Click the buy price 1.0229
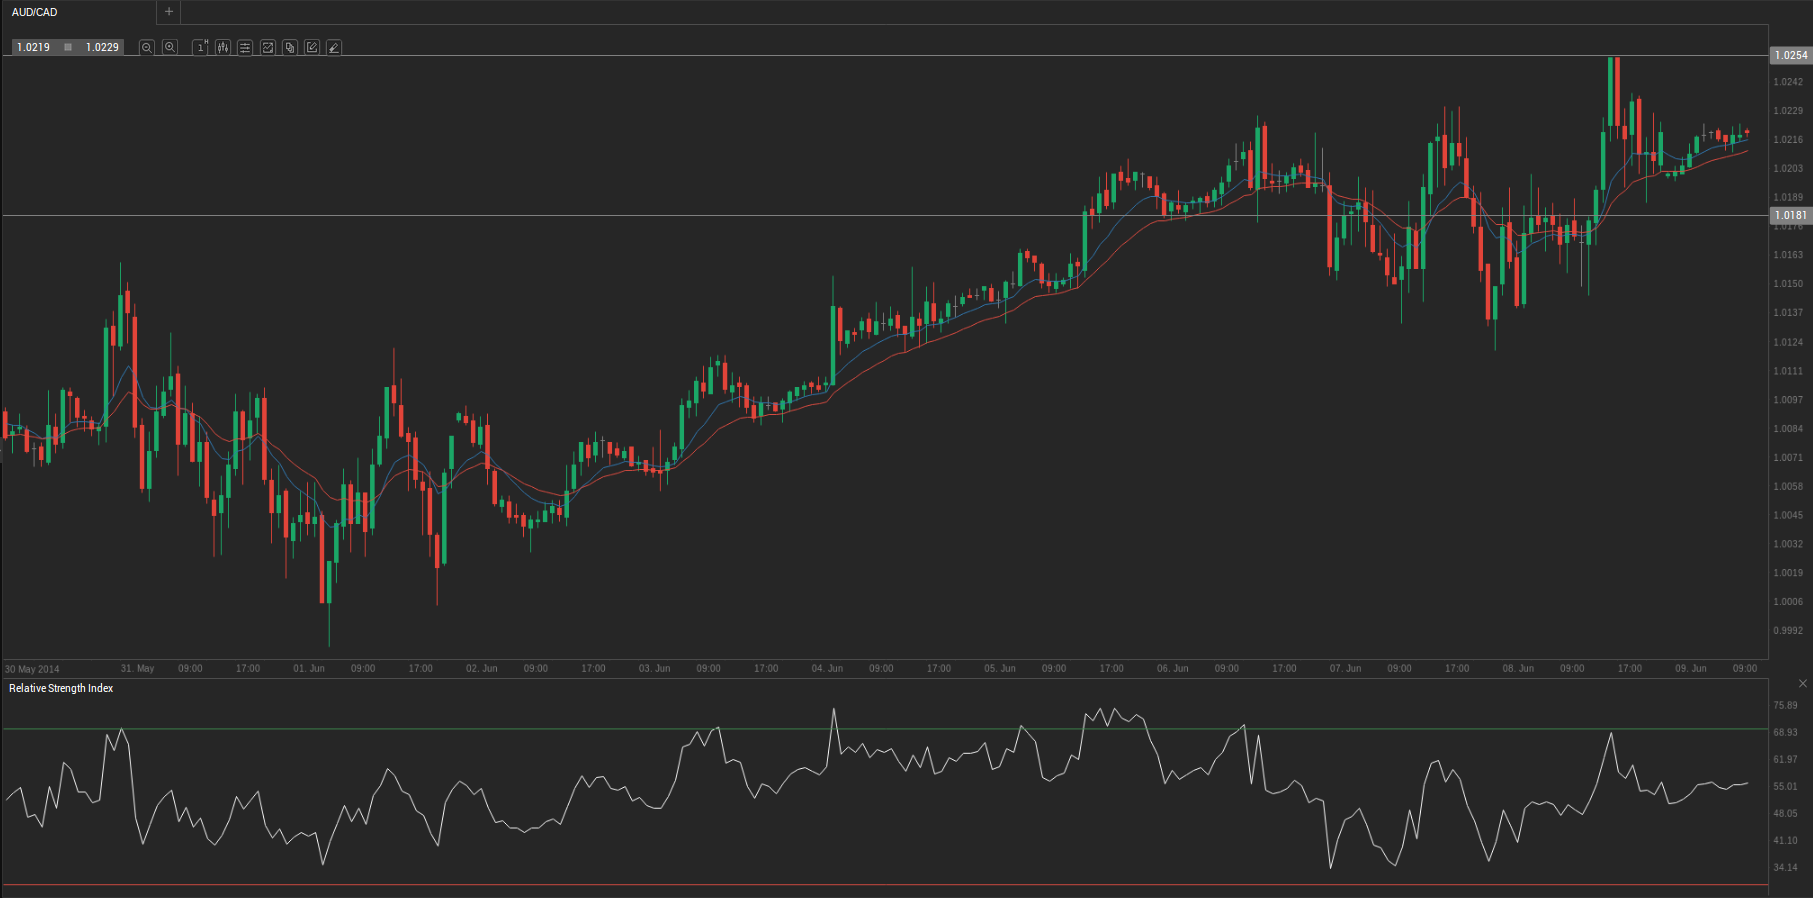The height and width of the screenshot is (898, 1813). coord(102,47)
